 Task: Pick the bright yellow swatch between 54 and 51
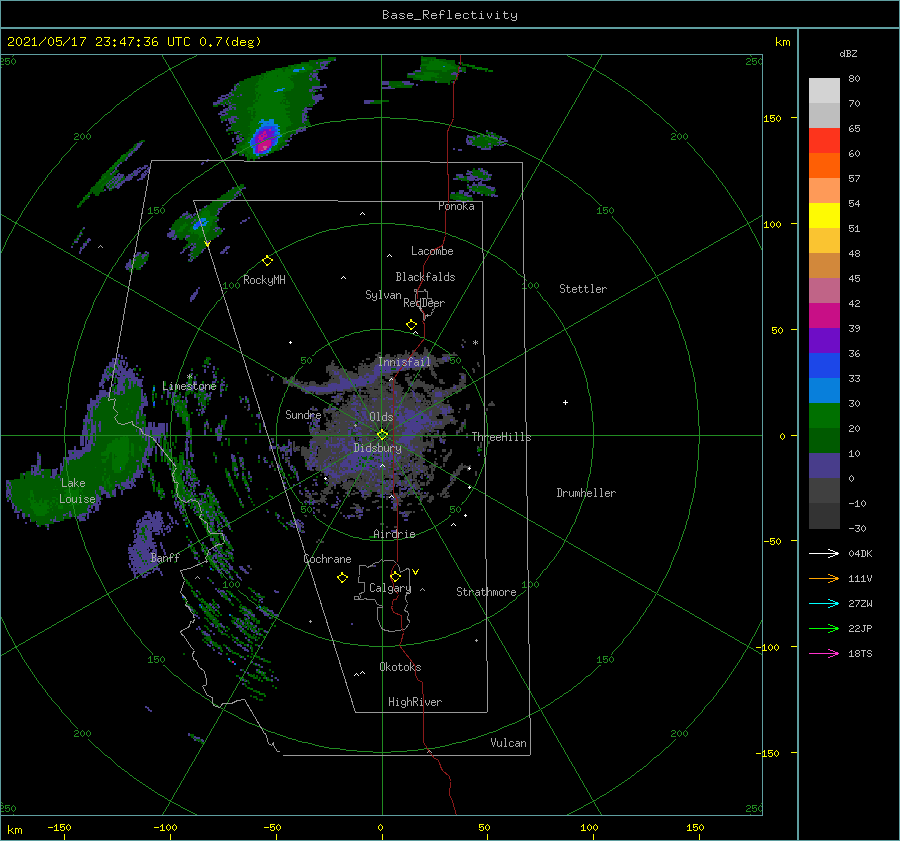tap(824, 216)
